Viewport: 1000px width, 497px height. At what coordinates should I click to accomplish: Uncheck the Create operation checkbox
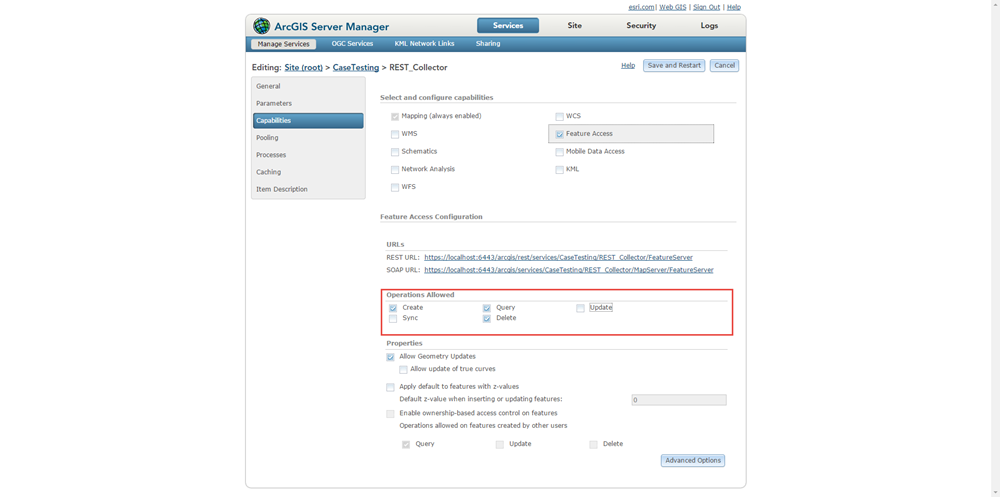[x=393, y=308]
